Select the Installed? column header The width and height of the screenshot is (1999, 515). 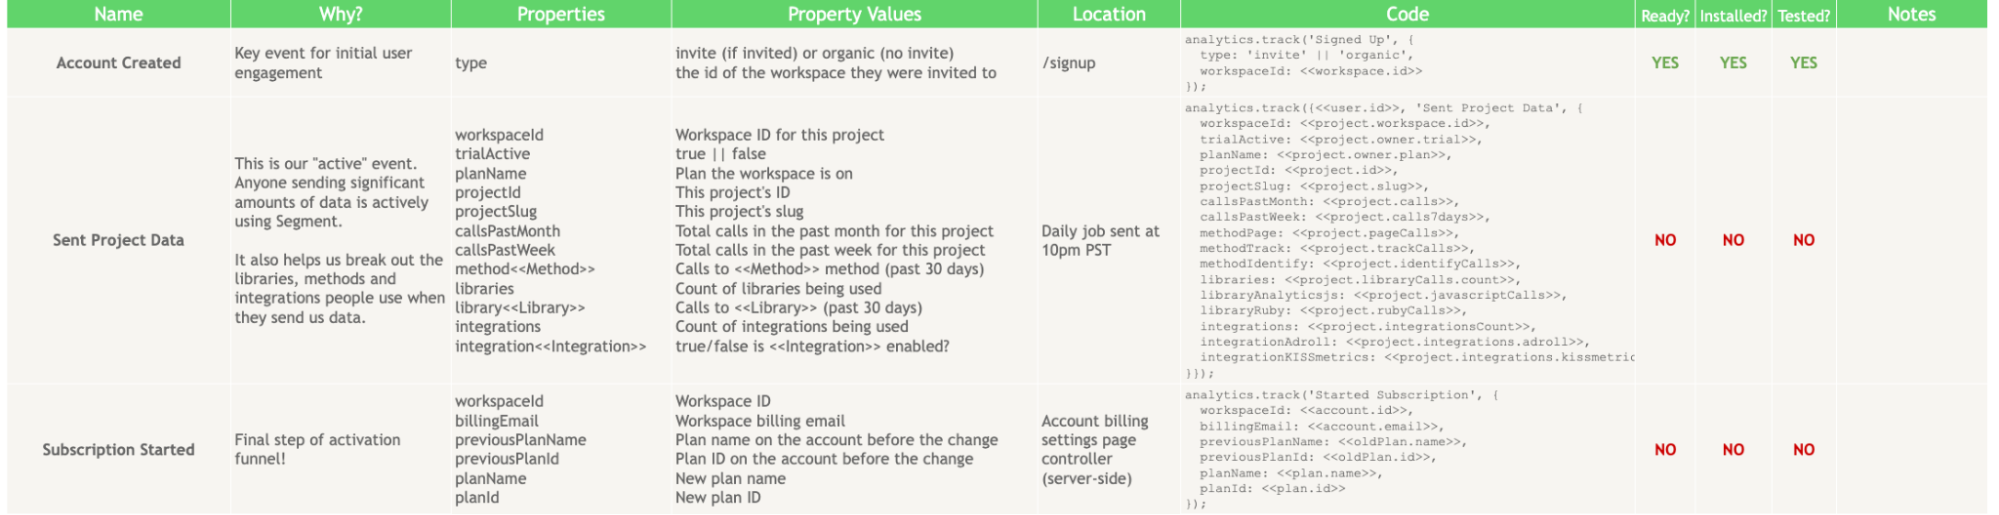click(1733, 15)
